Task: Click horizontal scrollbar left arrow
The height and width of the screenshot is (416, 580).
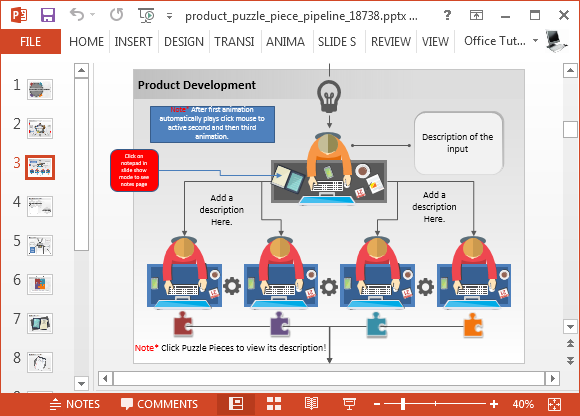Action: tap(105, 378)
